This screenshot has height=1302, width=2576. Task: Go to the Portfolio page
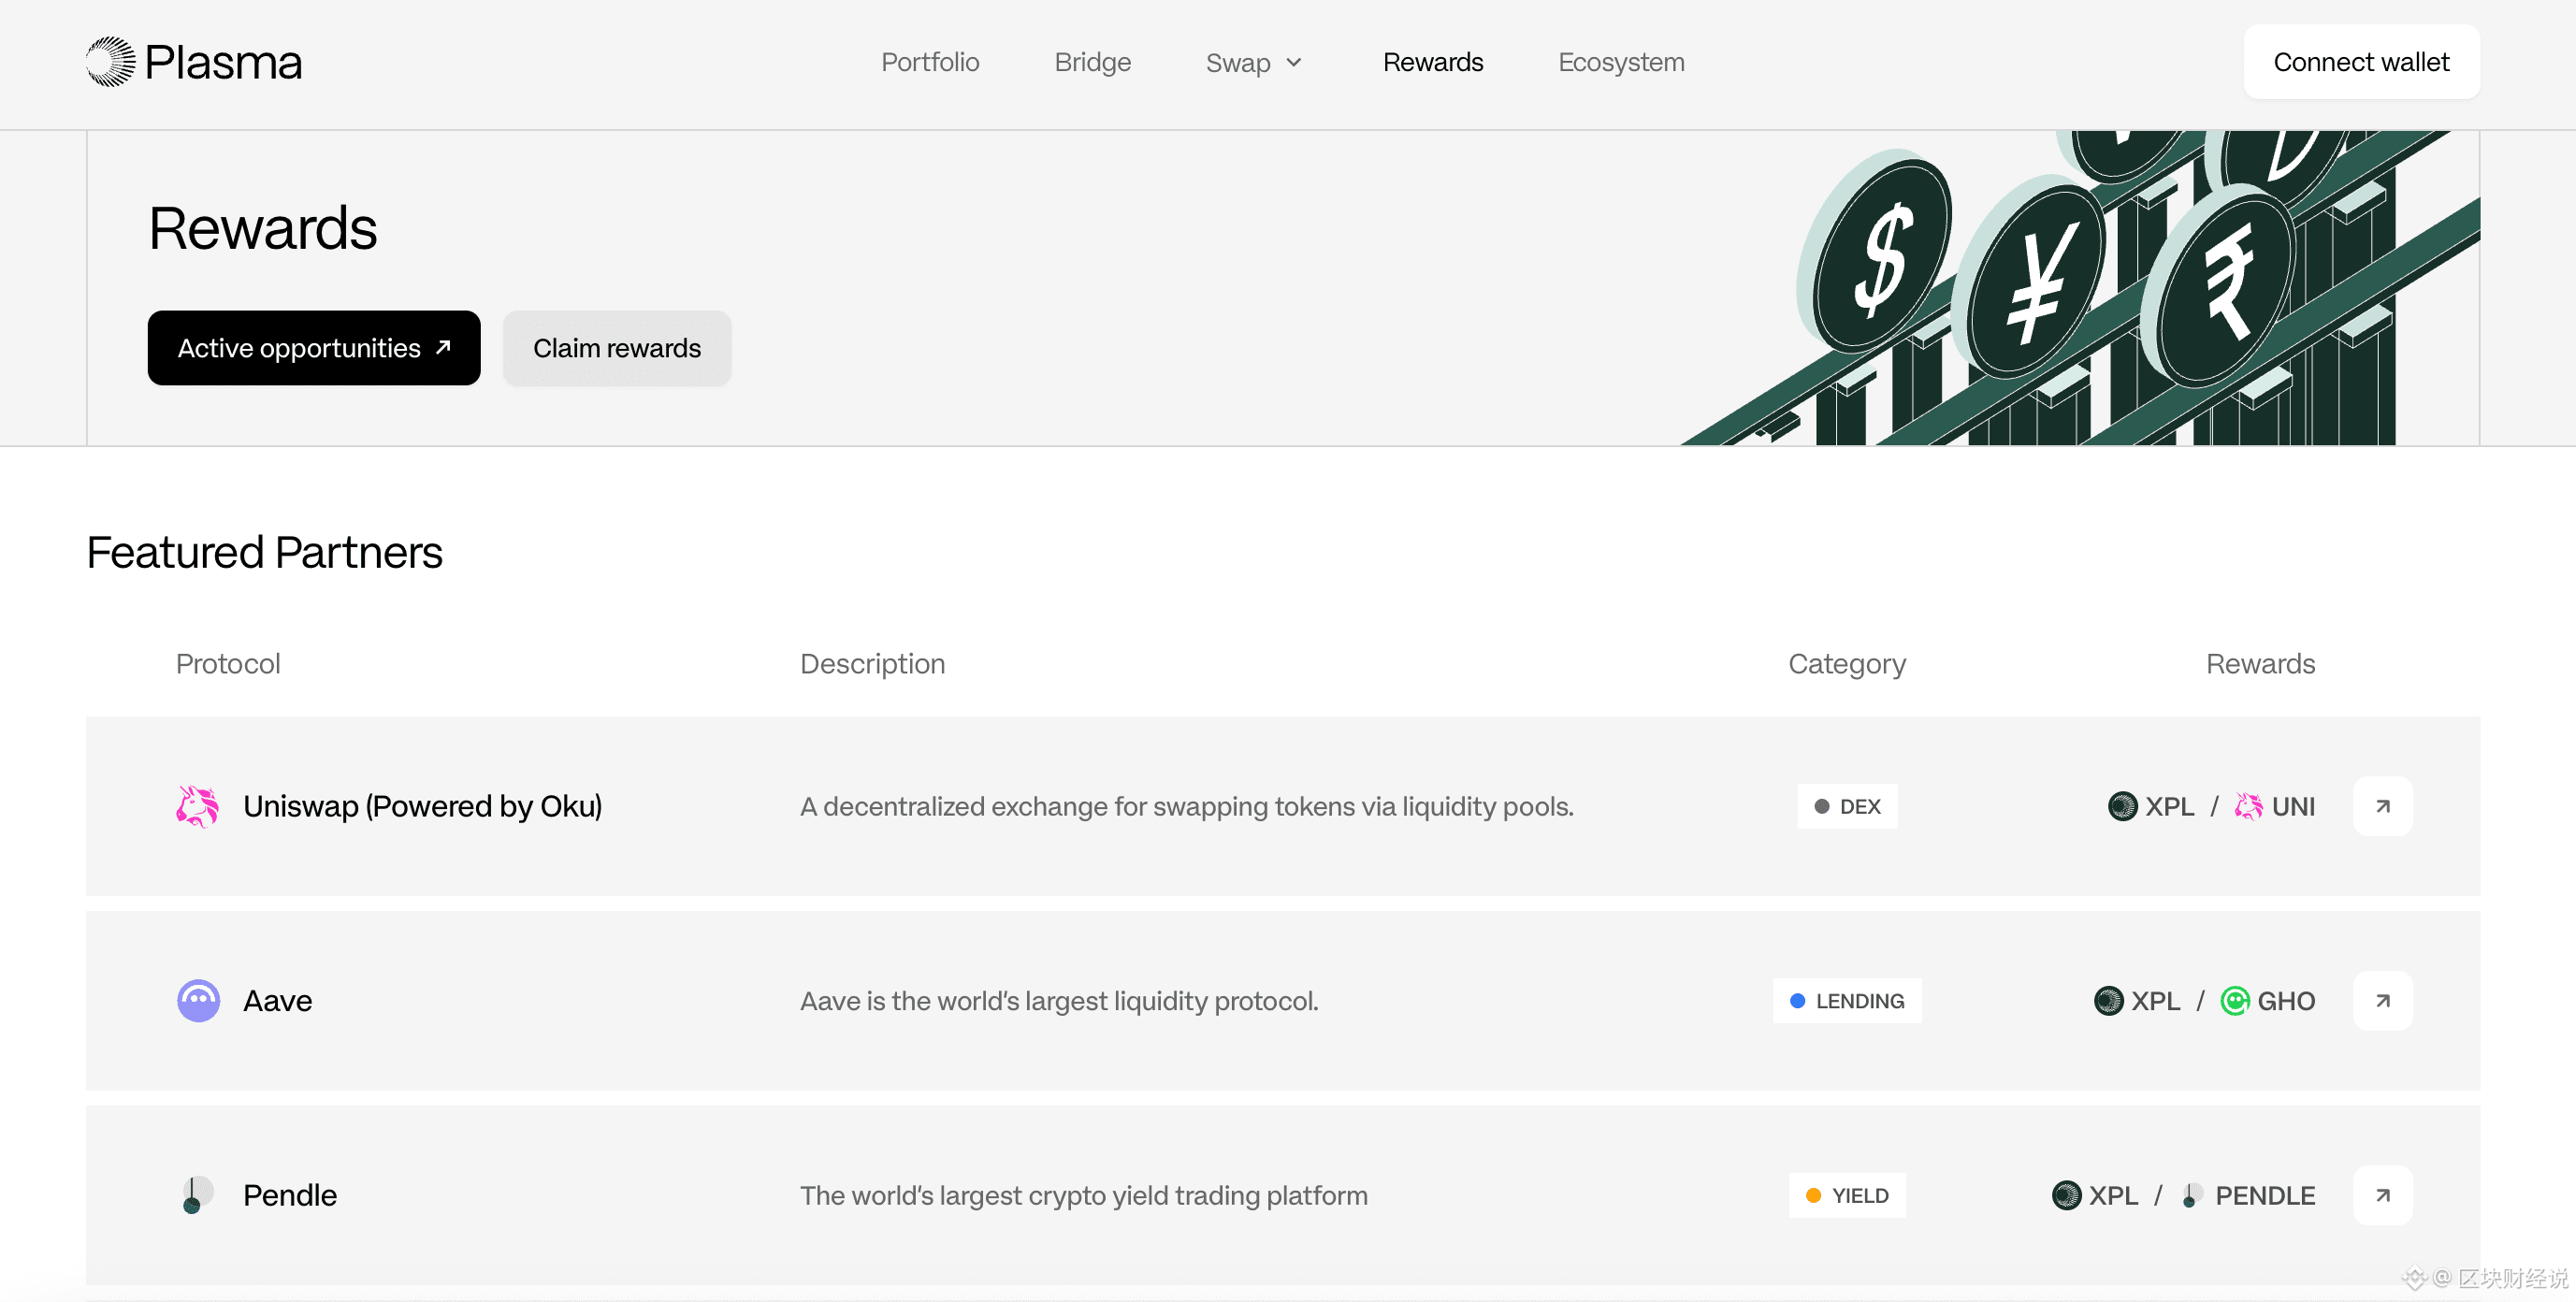929,62
